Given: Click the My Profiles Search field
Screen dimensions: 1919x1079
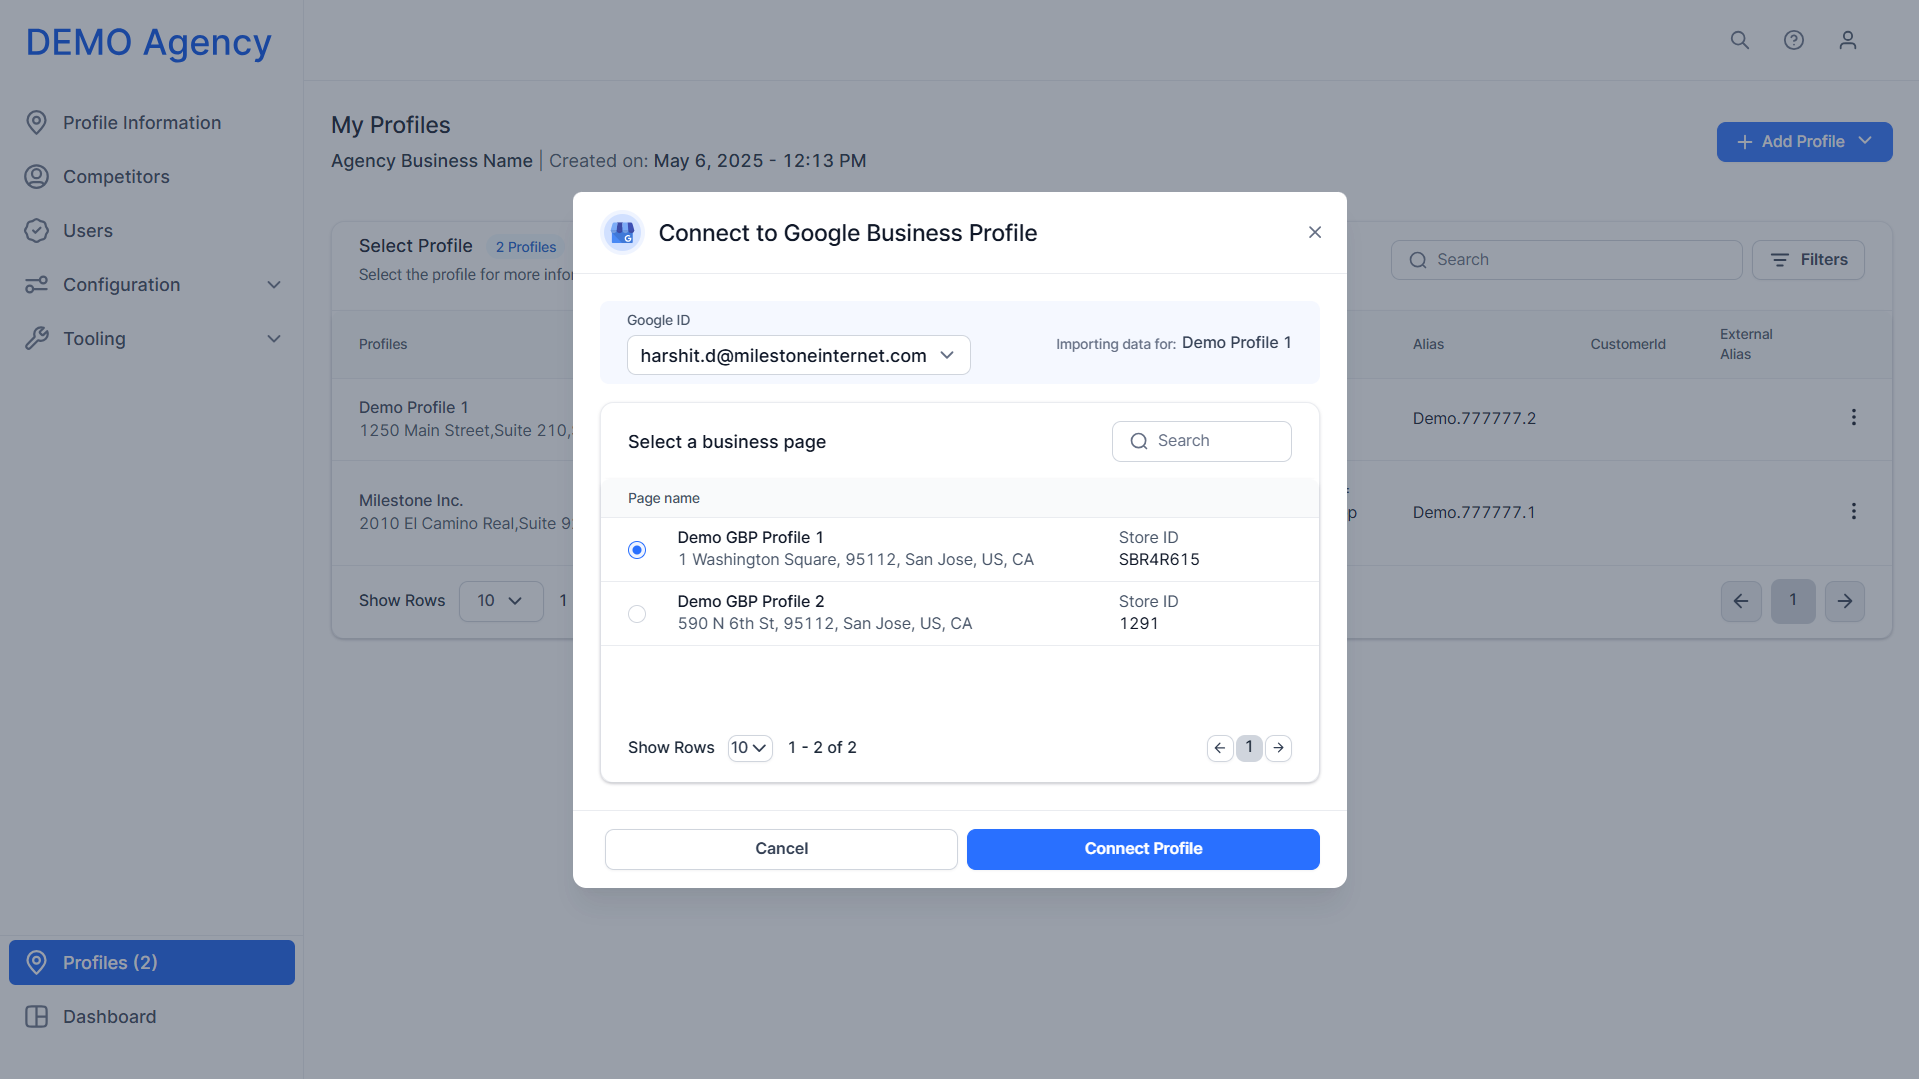Looking at the screenshot, I should pos(1566,260).
